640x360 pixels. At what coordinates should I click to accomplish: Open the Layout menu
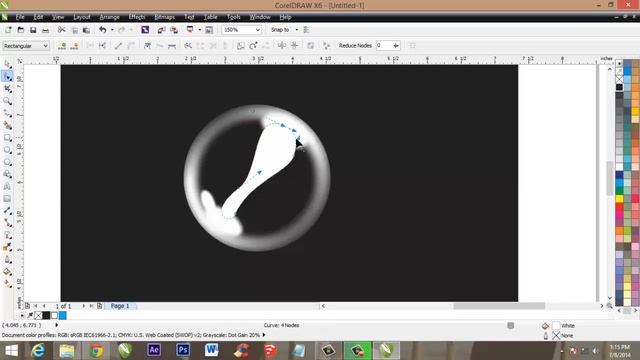(82, 17)
